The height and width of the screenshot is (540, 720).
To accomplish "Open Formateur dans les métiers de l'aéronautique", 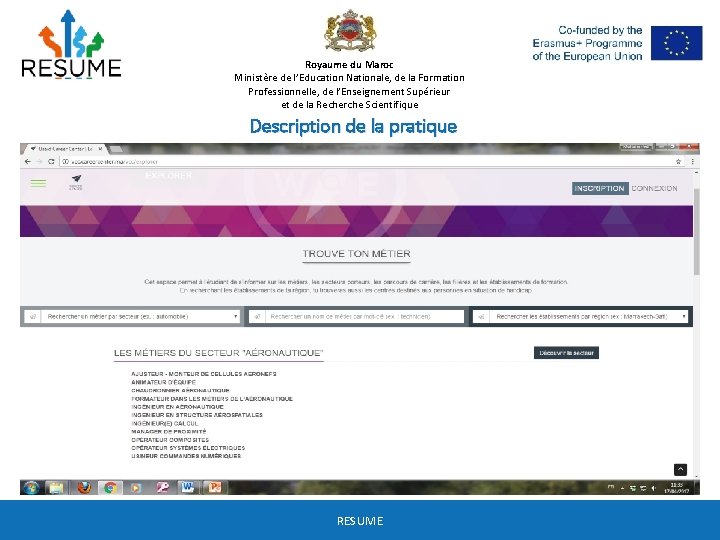I will 212,399.
